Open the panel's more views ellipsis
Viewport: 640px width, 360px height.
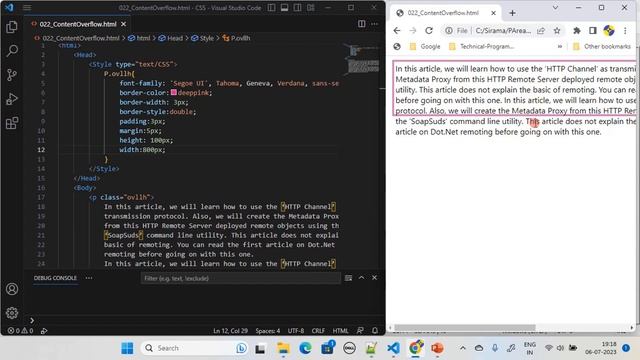[89, 278]
